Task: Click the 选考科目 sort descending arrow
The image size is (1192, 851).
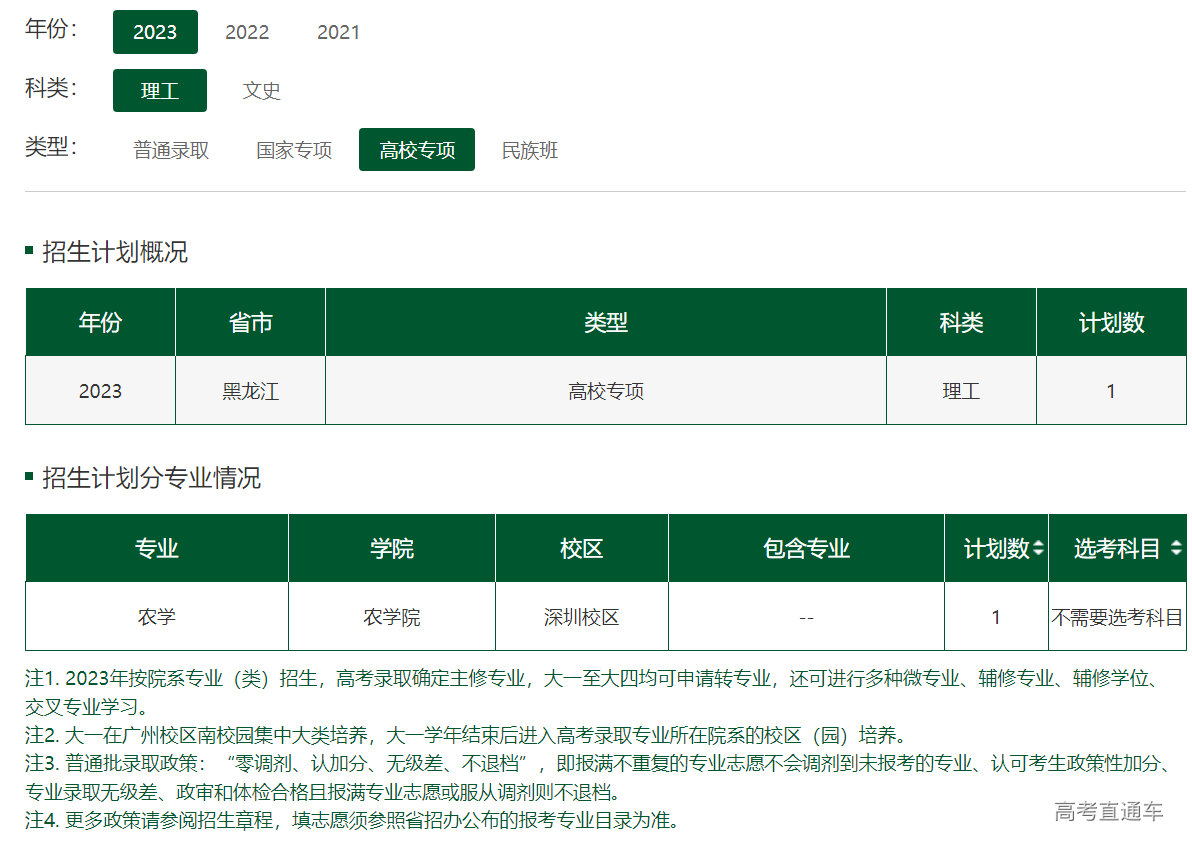Action: [1177, 553]
